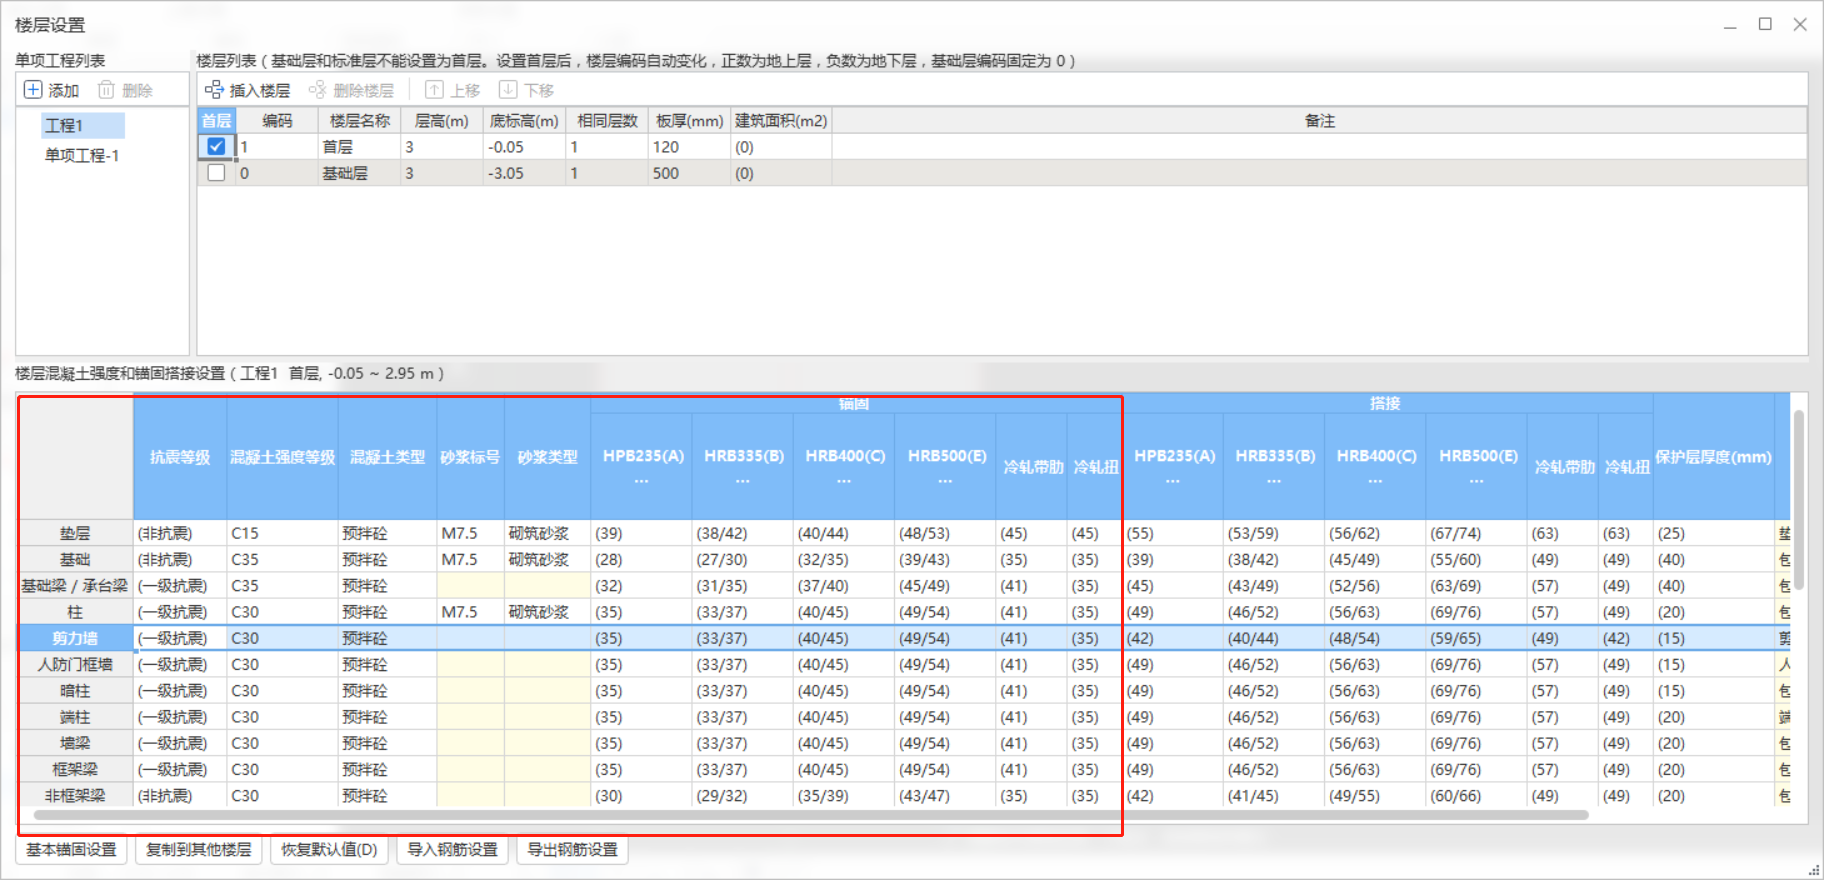
Task: Open the ellipsis under 搭接 HRB335(B) header
Action: (x=1274, y=481)
